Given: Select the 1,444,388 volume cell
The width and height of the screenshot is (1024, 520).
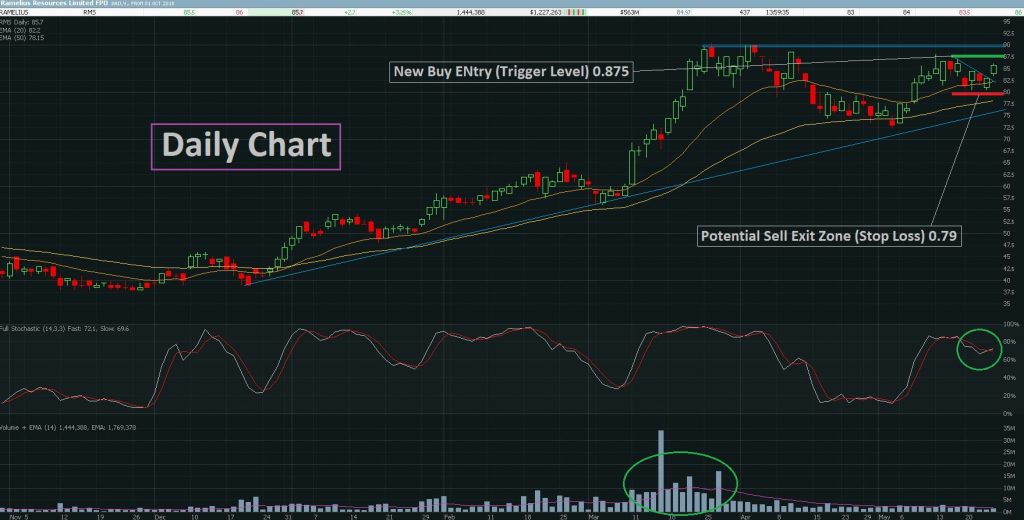Looking at the screenshot, I should (x=470, y=12).
